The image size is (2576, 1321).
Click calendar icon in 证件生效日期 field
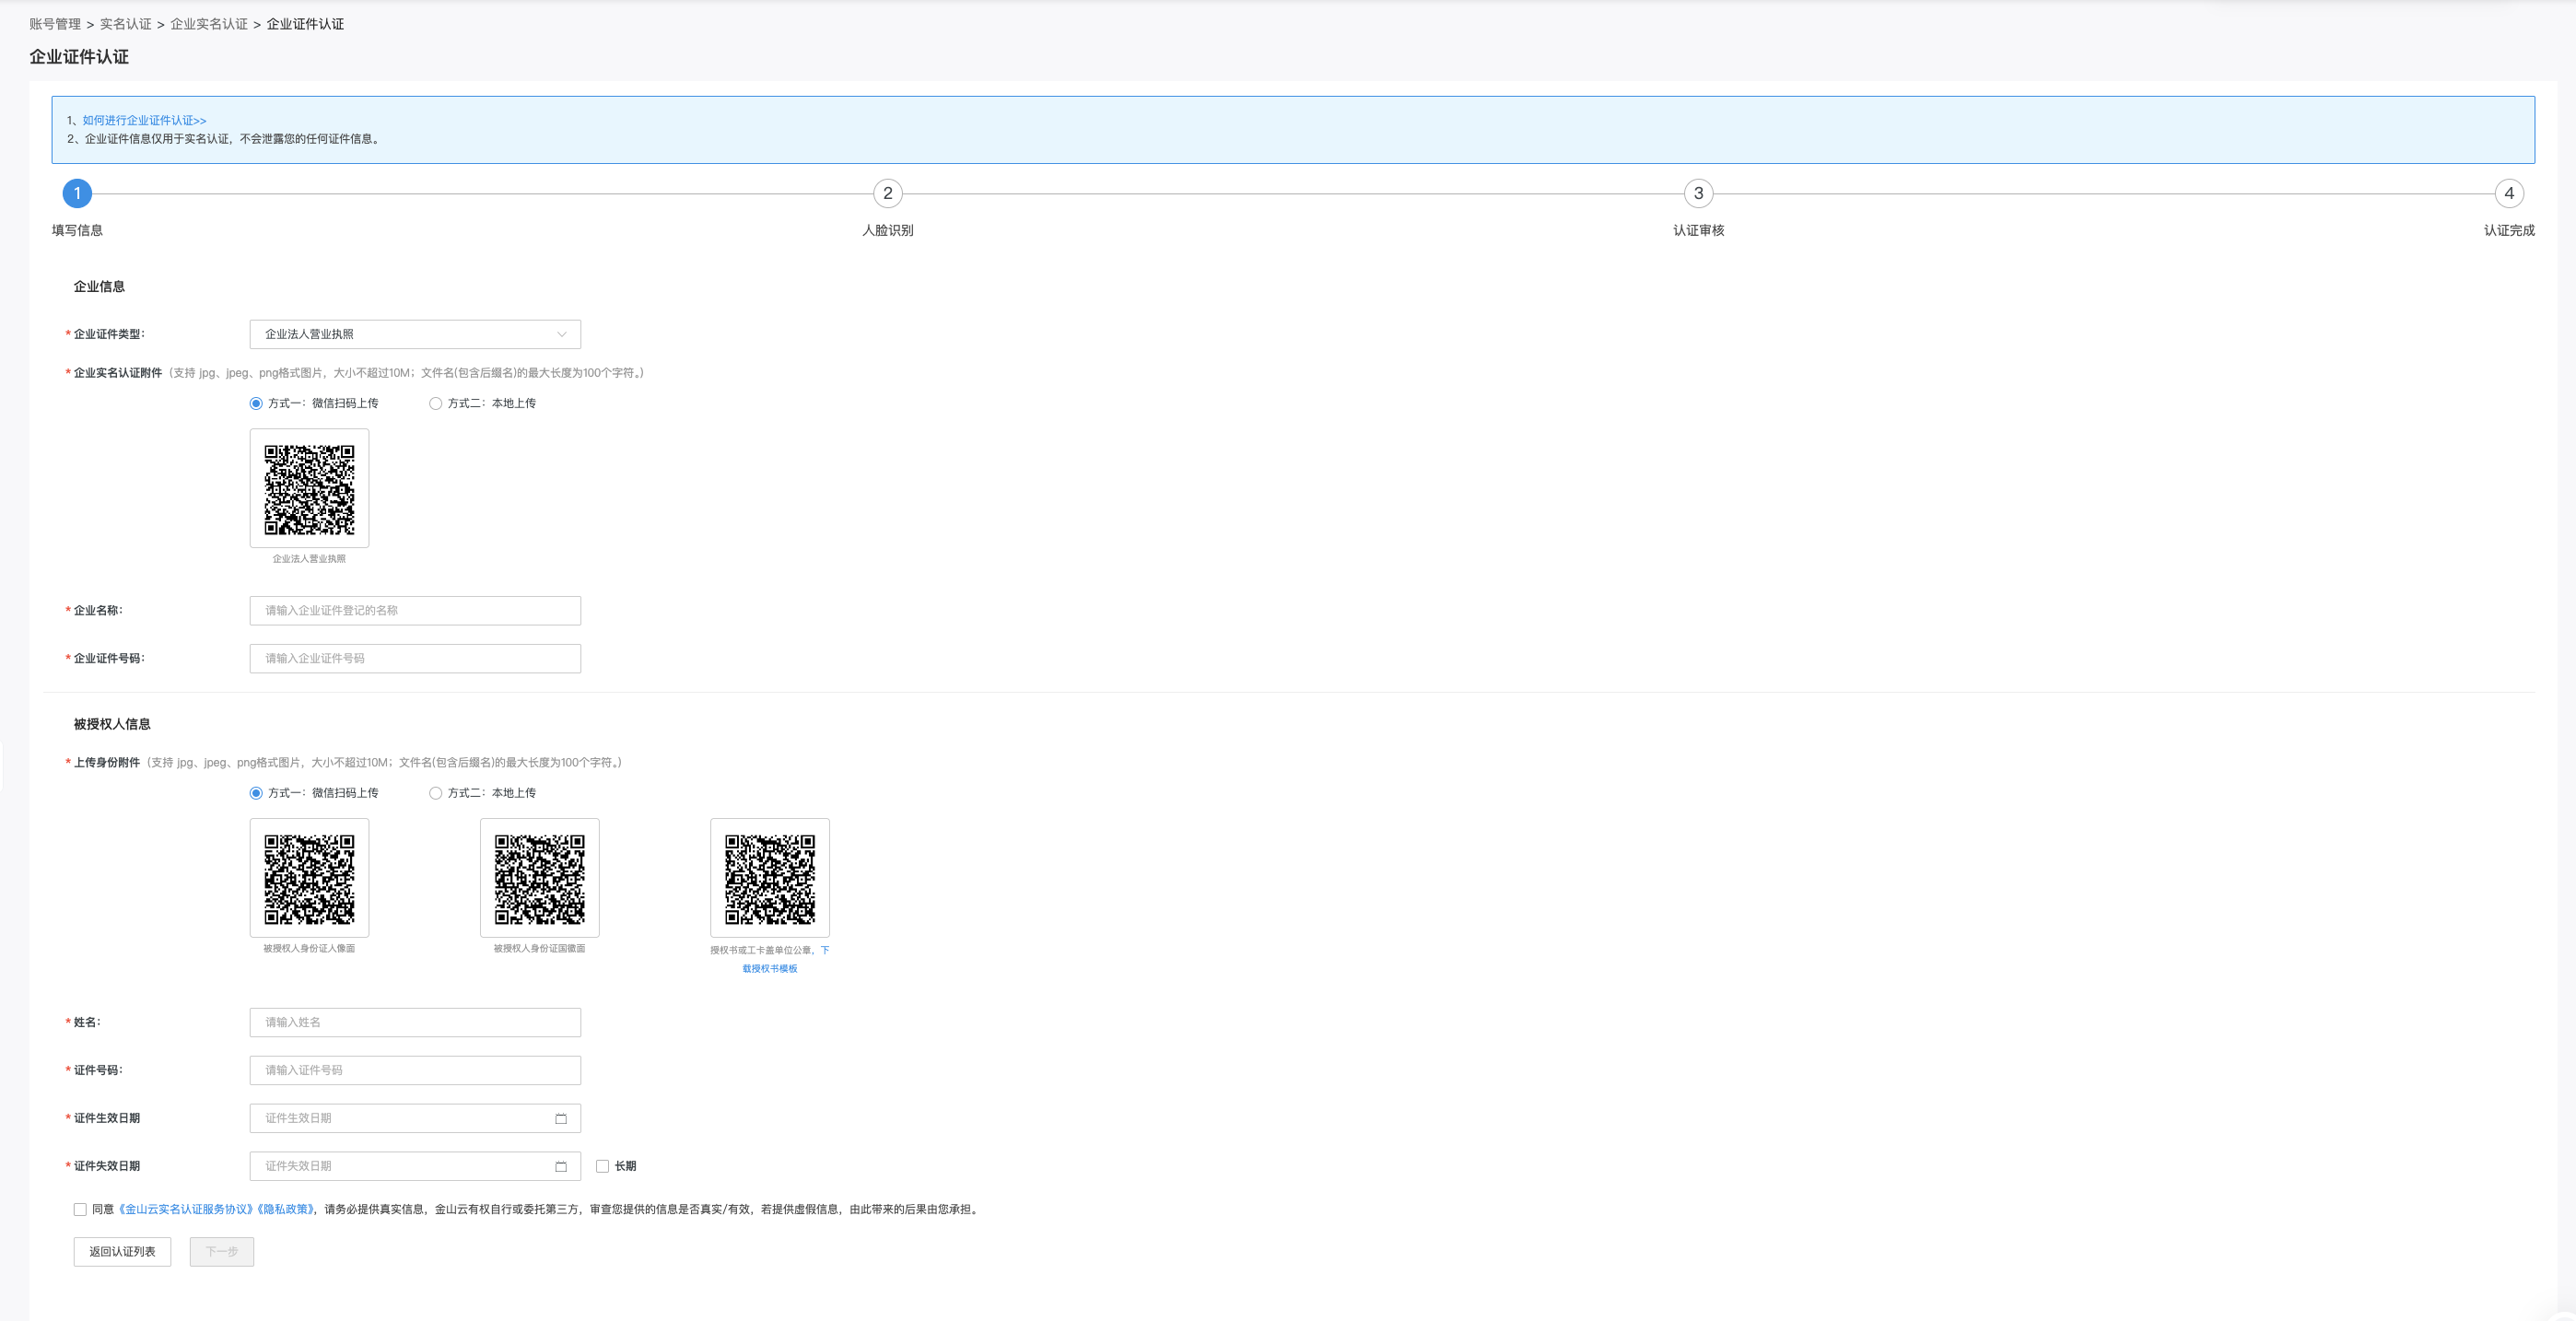(561, 1118)
